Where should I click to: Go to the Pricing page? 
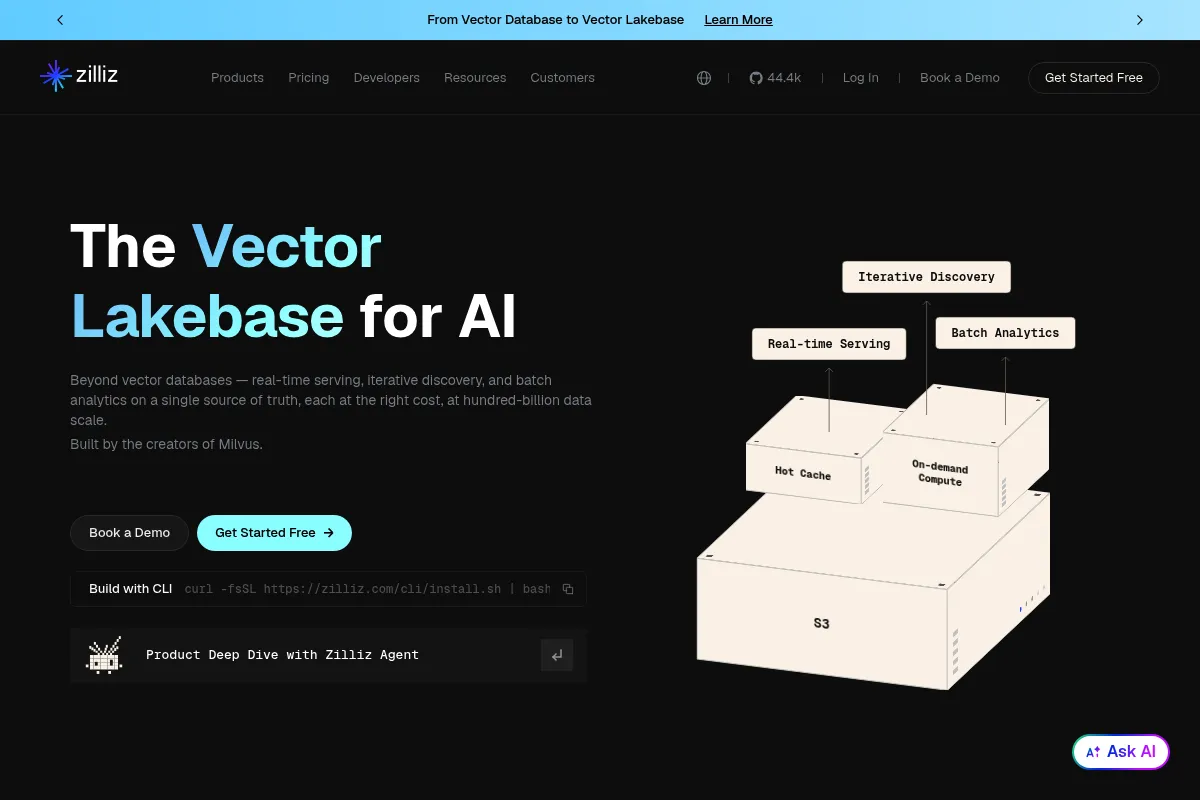pyautogui.click(x=309, y=78)
